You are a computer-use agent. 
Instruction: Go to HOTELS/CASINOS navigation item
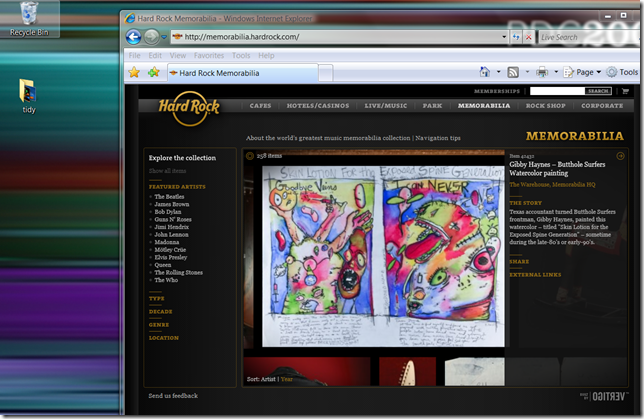pos(318,106)
